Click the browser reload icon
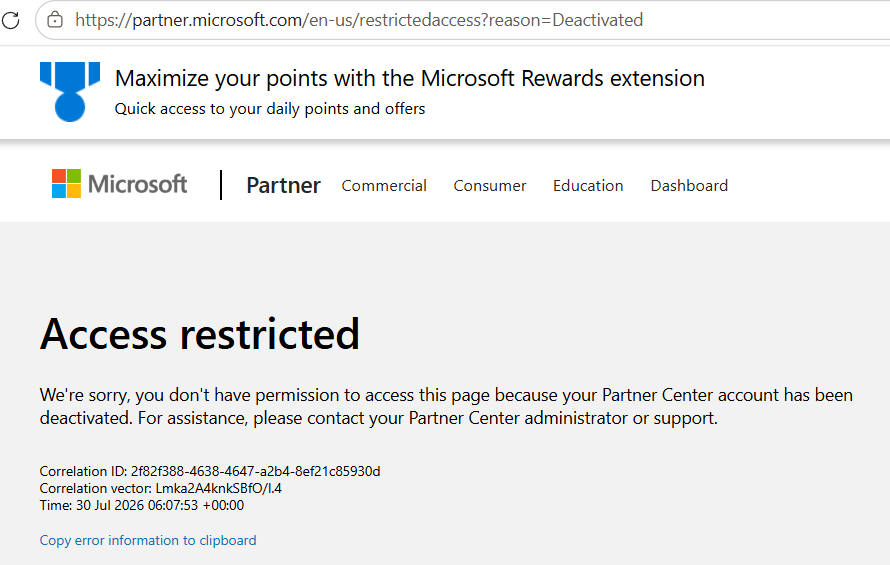This screenshot has height=565, width=890. click(x=10, y=20)
